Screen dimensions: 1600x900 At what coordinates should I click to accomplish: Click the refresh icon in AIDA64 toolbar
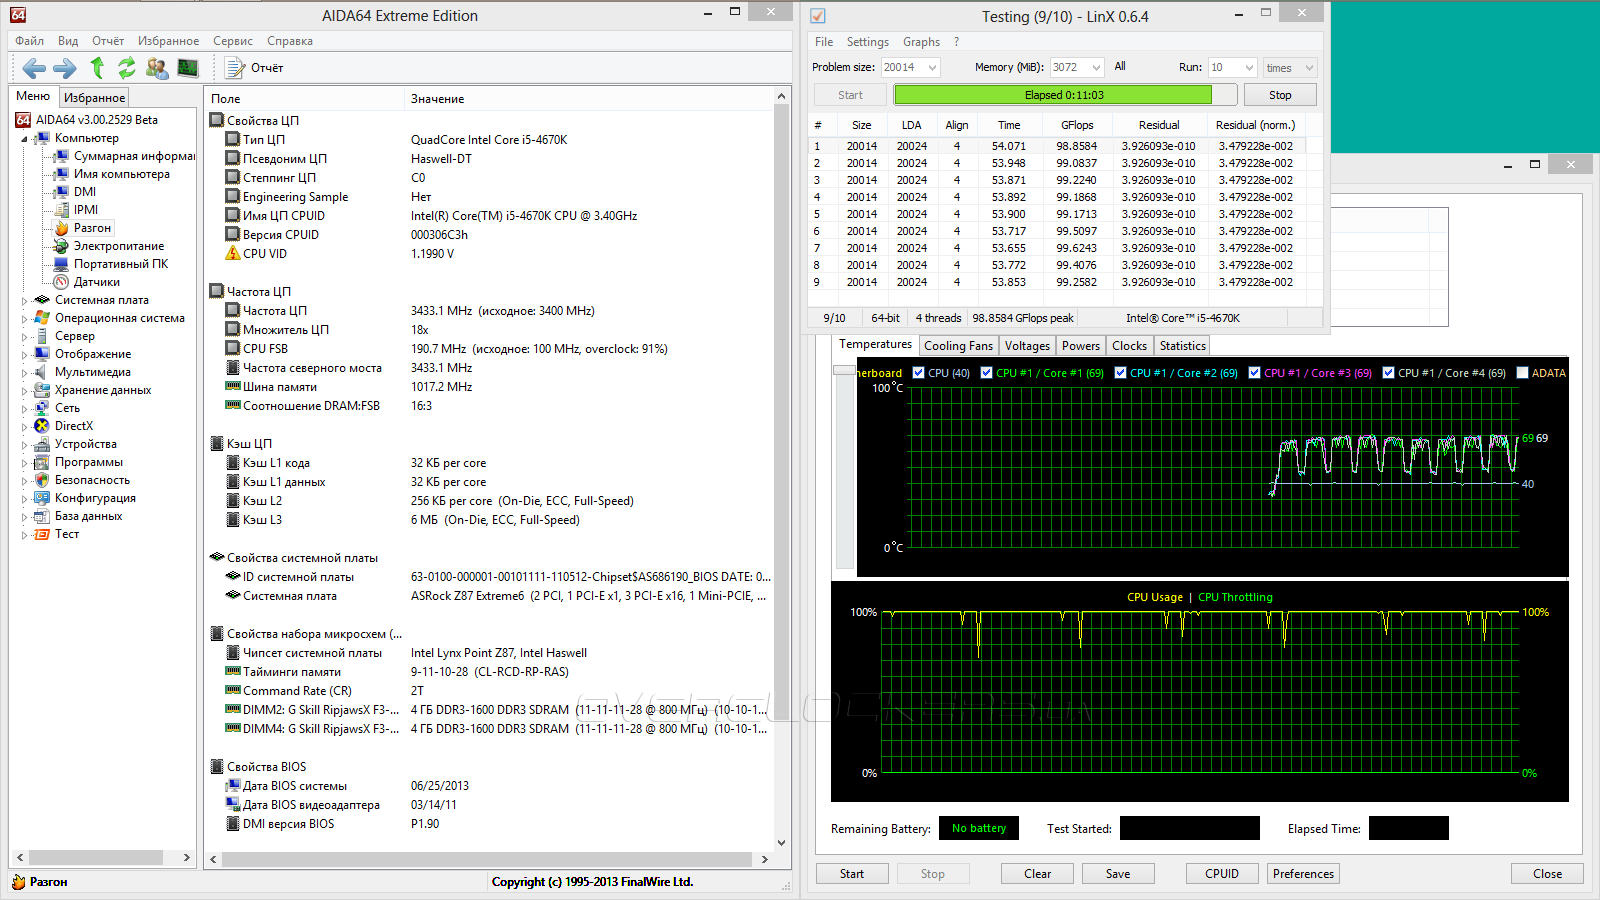[x=126, y=68]
